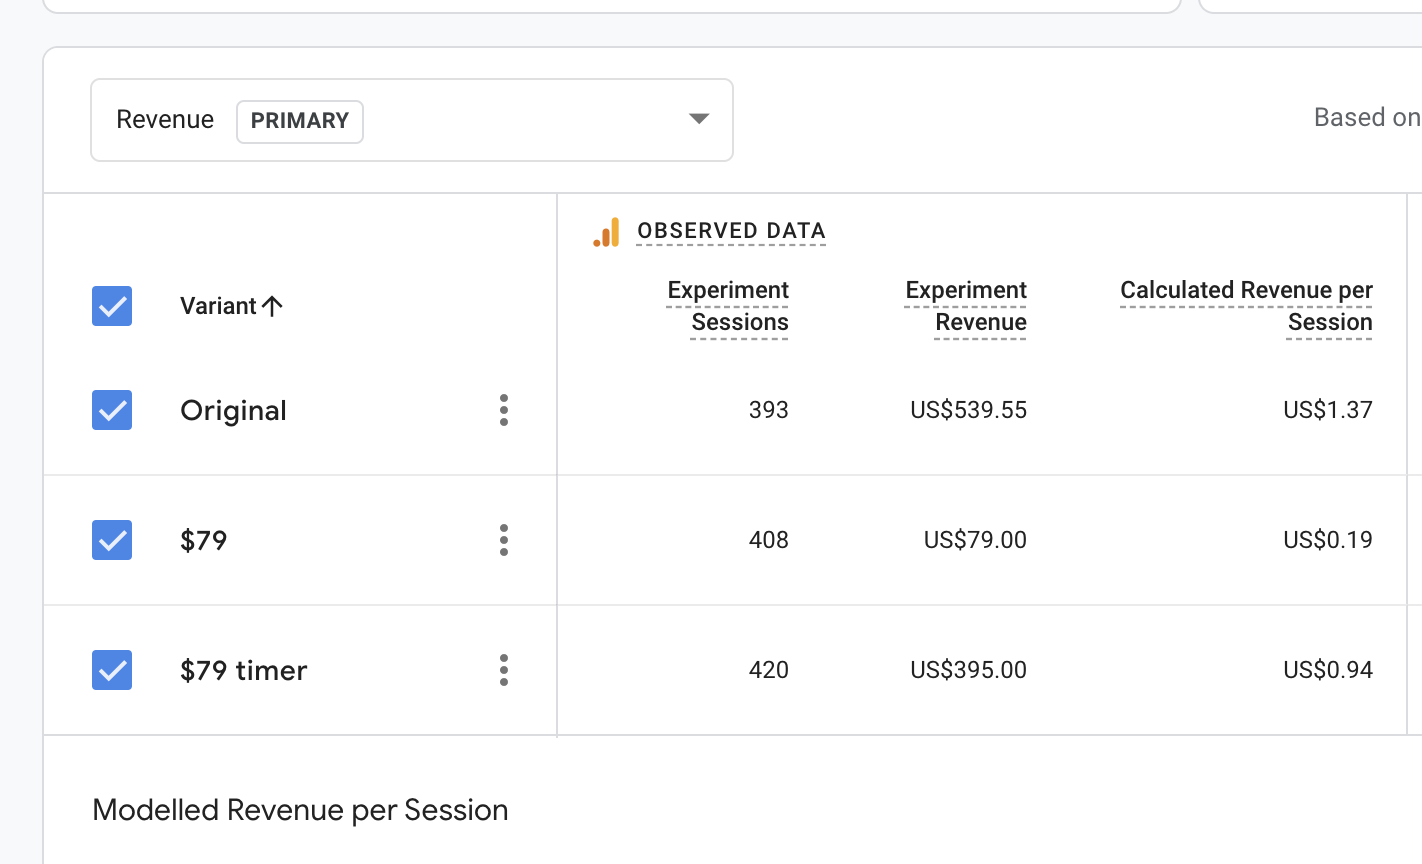
Task: Select the $79 variant name
Action: click(x=204, y=540)
